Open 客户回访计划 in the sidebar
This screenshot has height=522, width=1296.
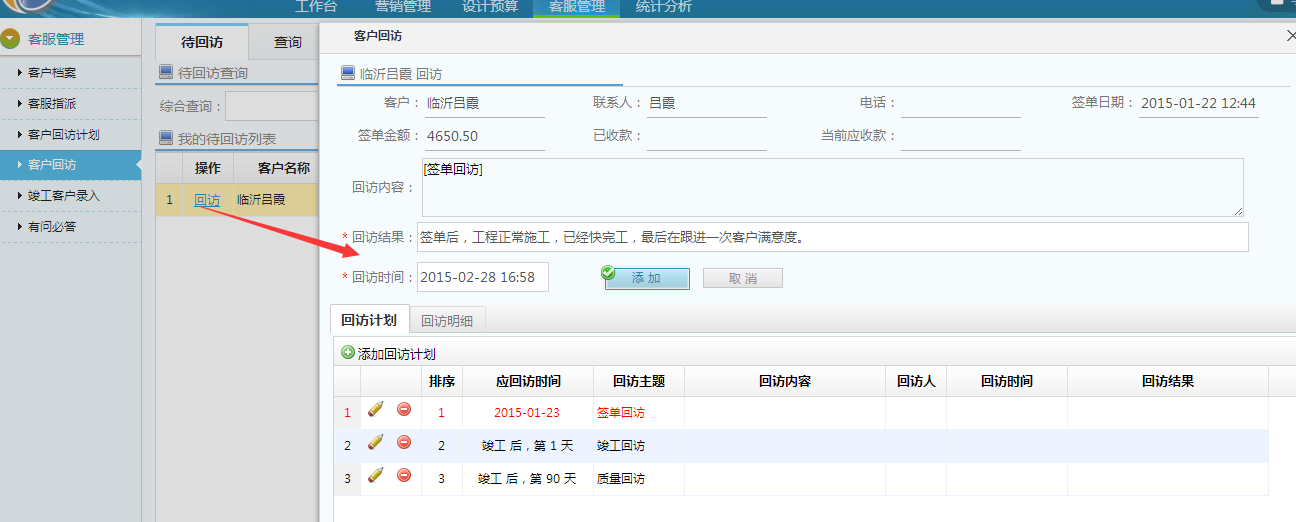click(x=64, y=135)
